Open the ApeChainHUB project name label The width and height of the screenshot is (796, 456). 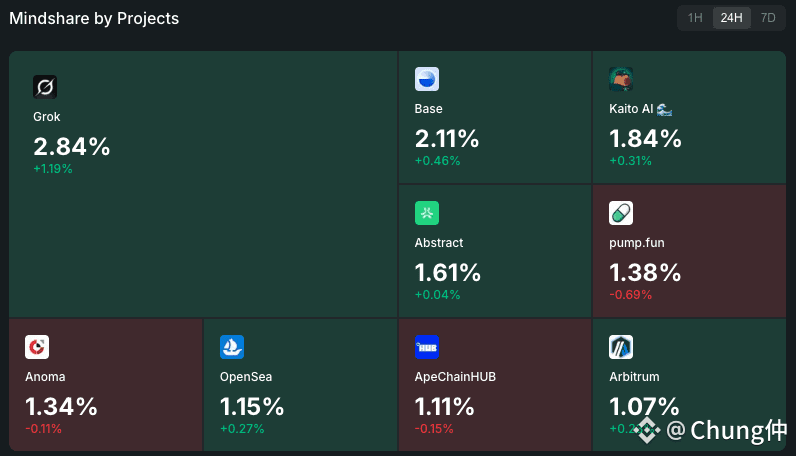(x=455, y=377)
